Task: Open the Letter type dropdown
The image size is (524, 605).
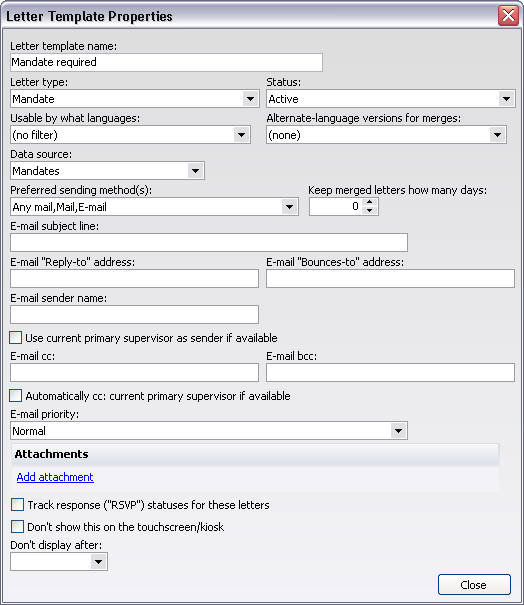Action: tap(250, 99)
